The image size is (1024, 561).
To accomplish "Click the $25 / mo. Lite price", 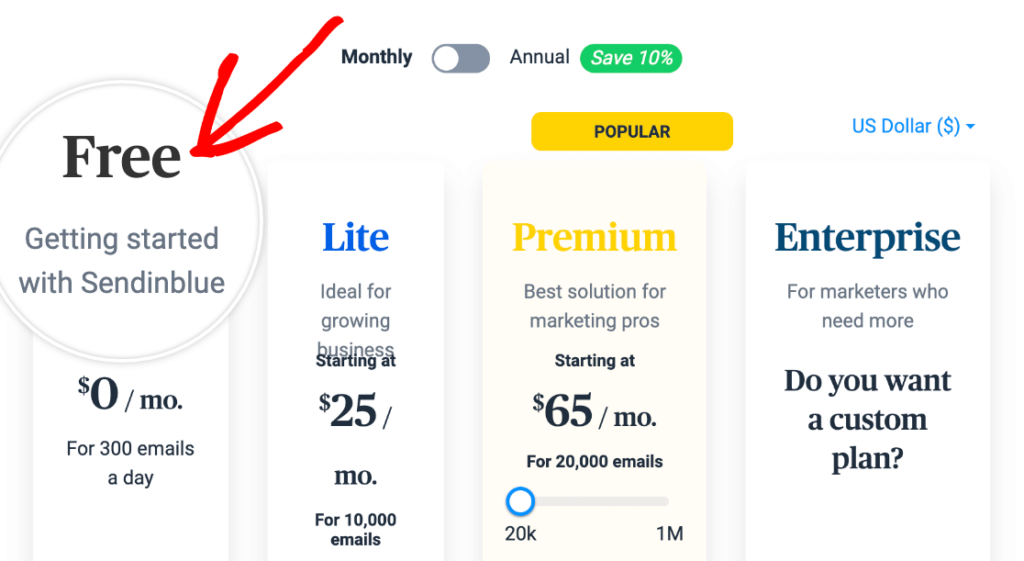I will tap(355, 410).
